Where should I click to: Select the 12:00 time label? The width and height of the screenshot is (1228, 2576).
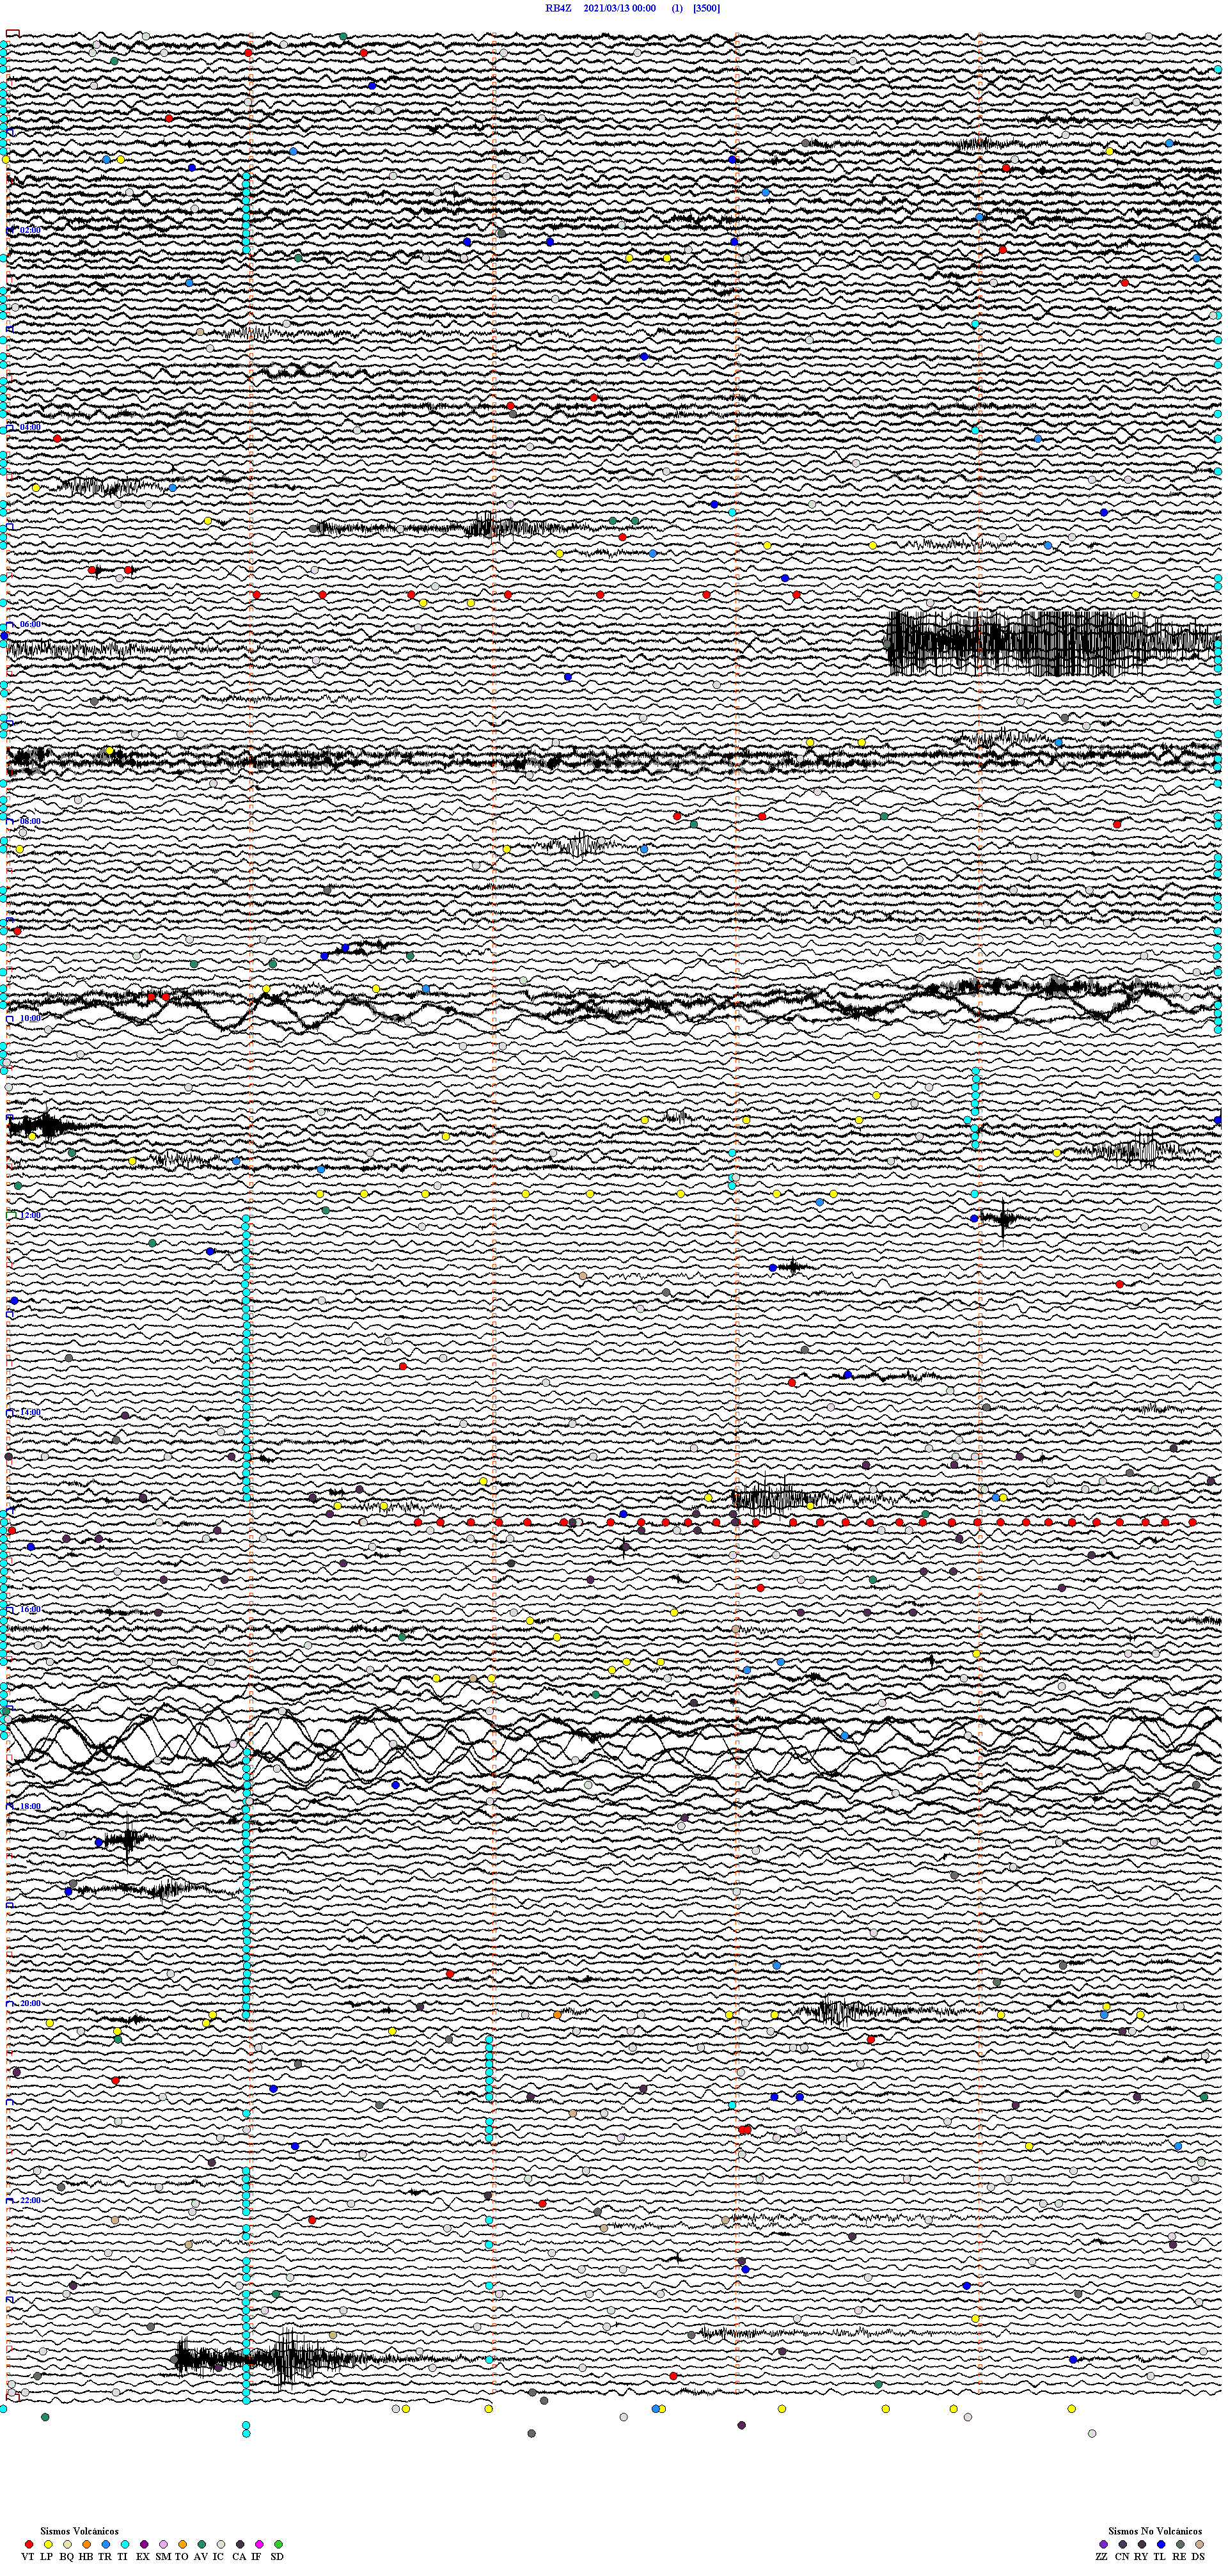(30, 1215)
